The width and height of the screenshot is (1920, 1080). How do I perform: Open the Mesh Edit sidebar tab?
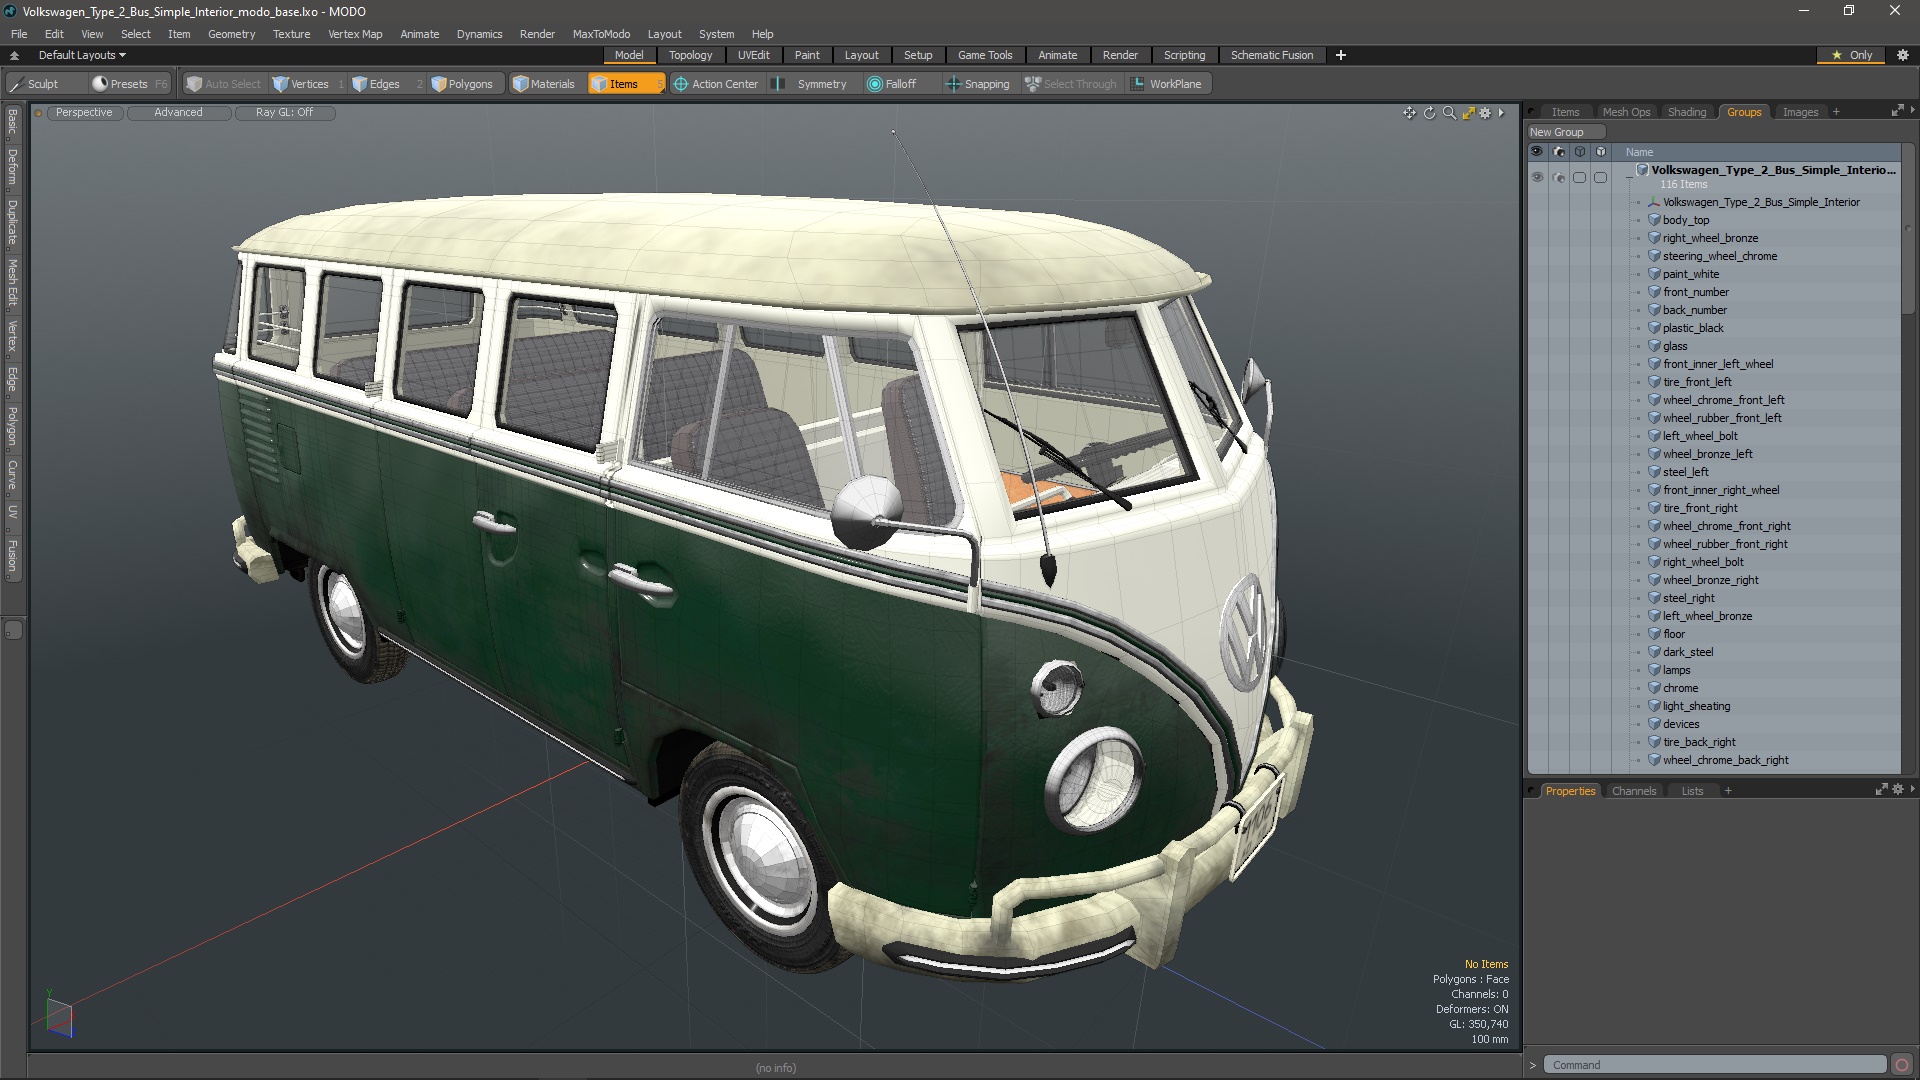[13, 283]
